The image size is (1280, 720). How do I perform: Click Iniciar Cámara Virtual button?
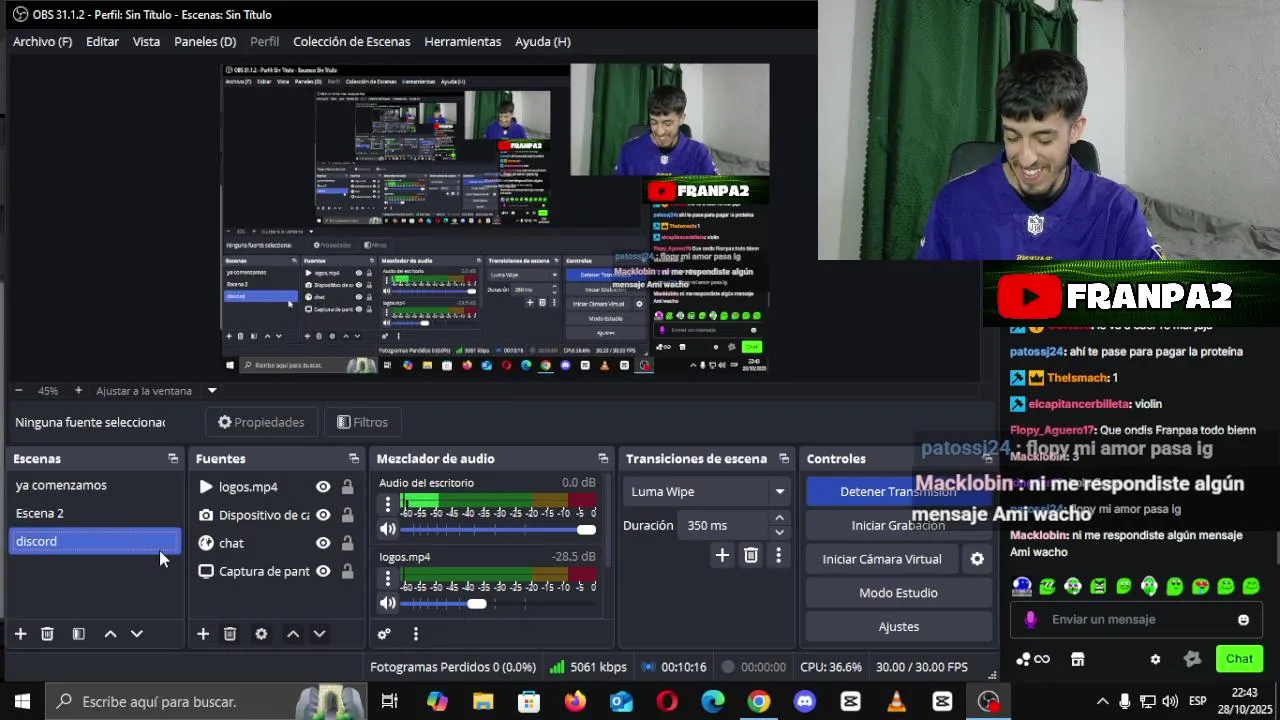[882, 559]
